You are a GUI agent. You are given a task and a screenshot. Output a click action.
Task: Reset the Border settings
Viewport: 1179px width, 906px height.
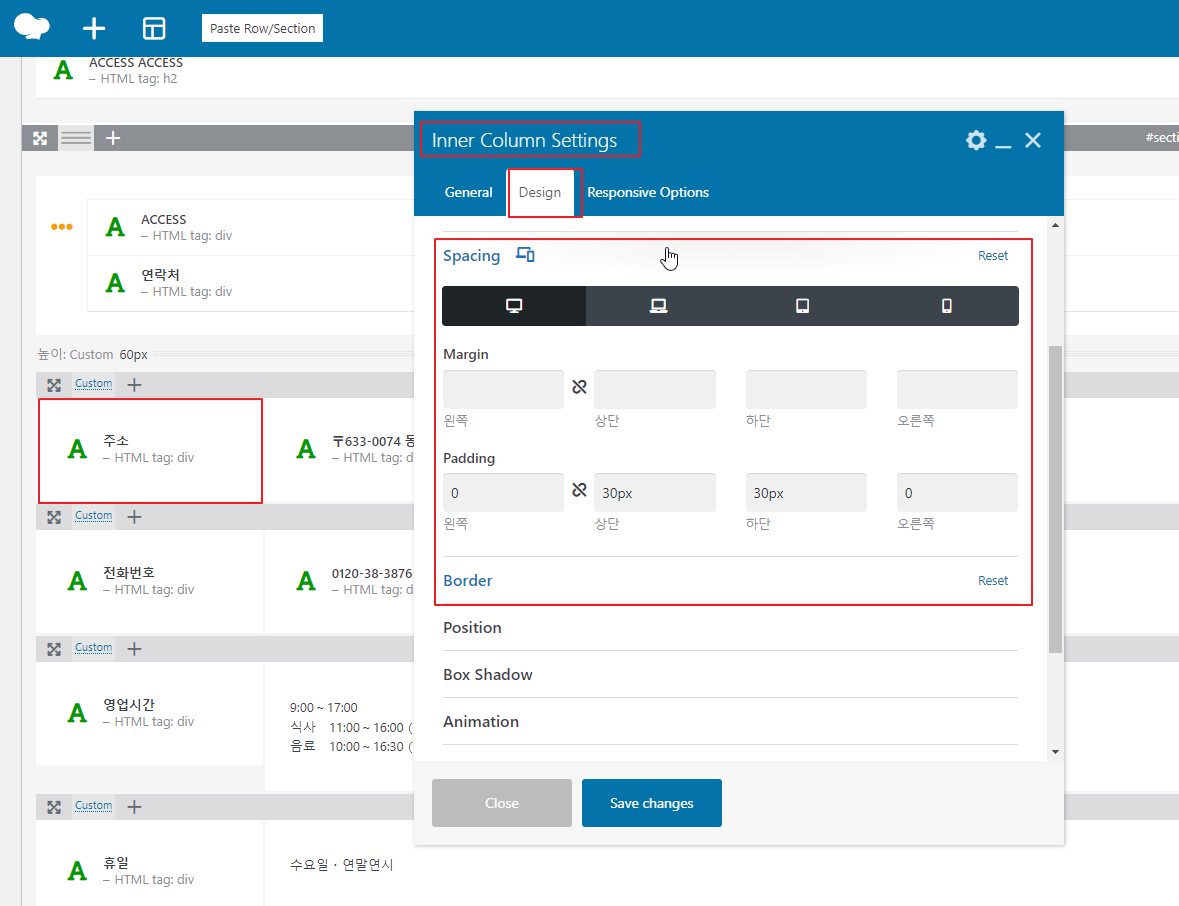pyautogui.click(x=993, y=580)
